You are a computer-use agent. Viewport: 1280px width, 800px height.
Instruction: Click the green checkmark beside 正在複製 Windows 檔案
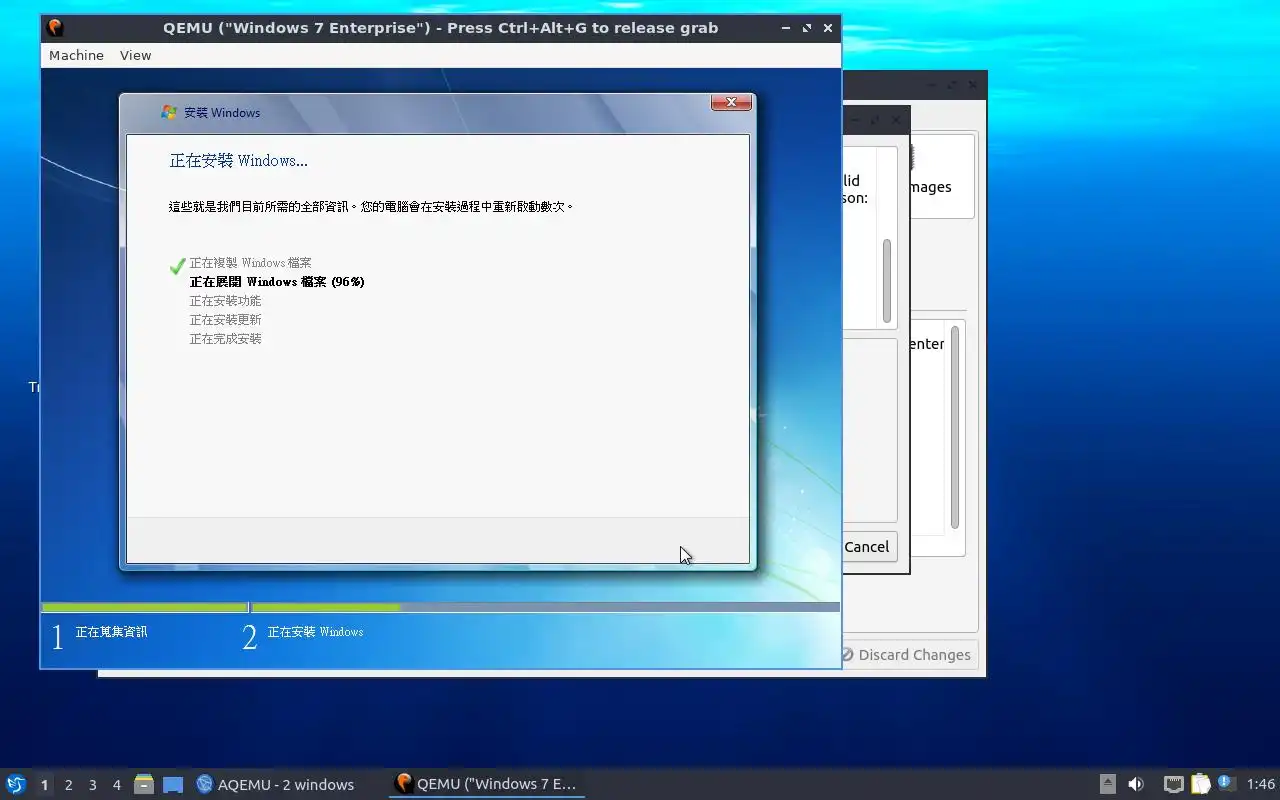tap(178, 265)
